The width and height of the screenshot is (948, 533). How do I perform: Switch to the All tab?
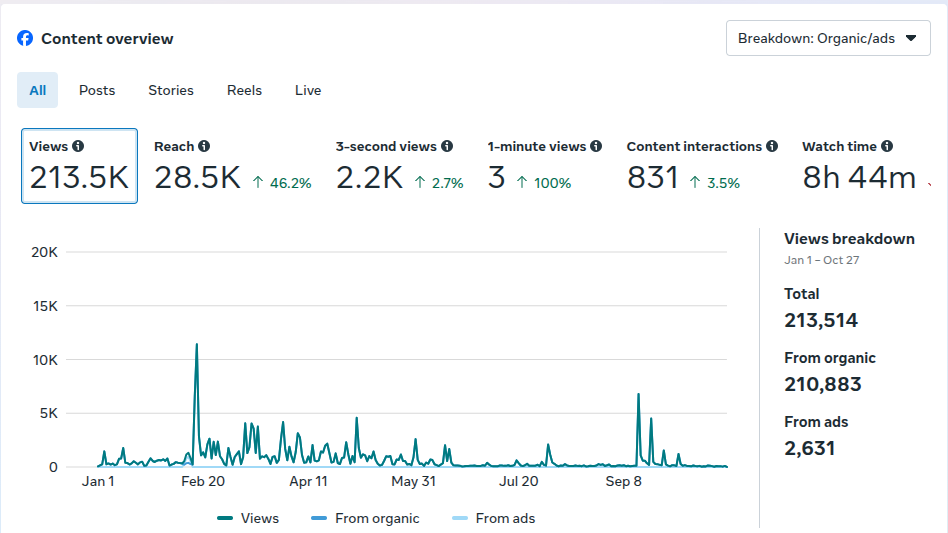(38, 90)
